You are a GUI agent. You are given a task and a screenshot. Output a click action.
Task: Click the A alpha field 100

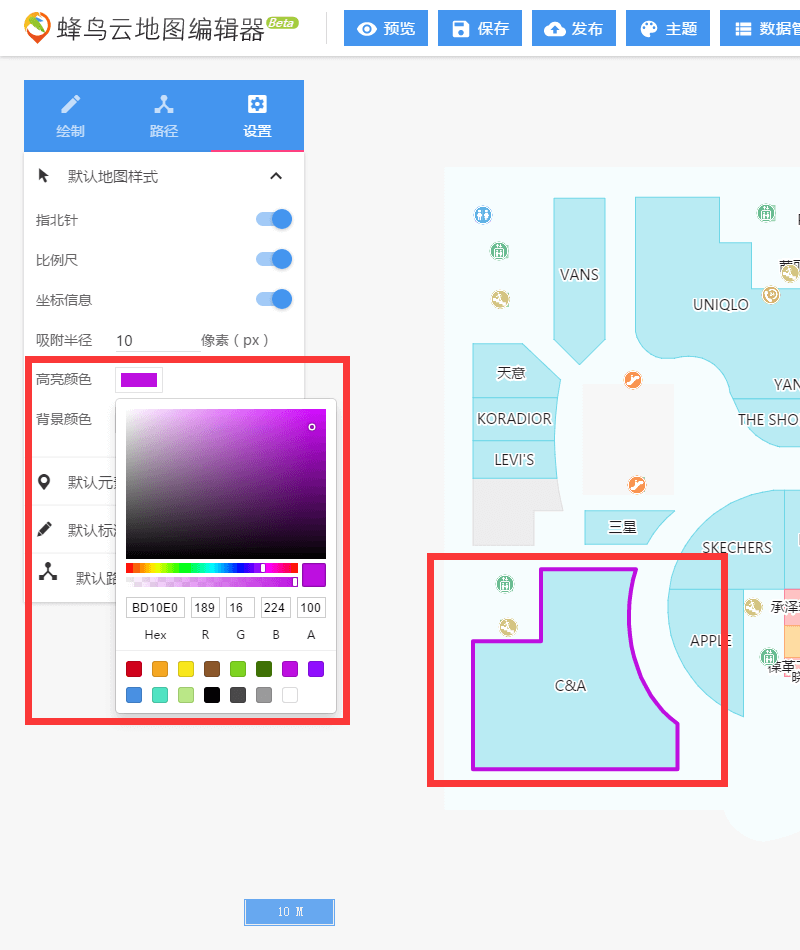311,608
